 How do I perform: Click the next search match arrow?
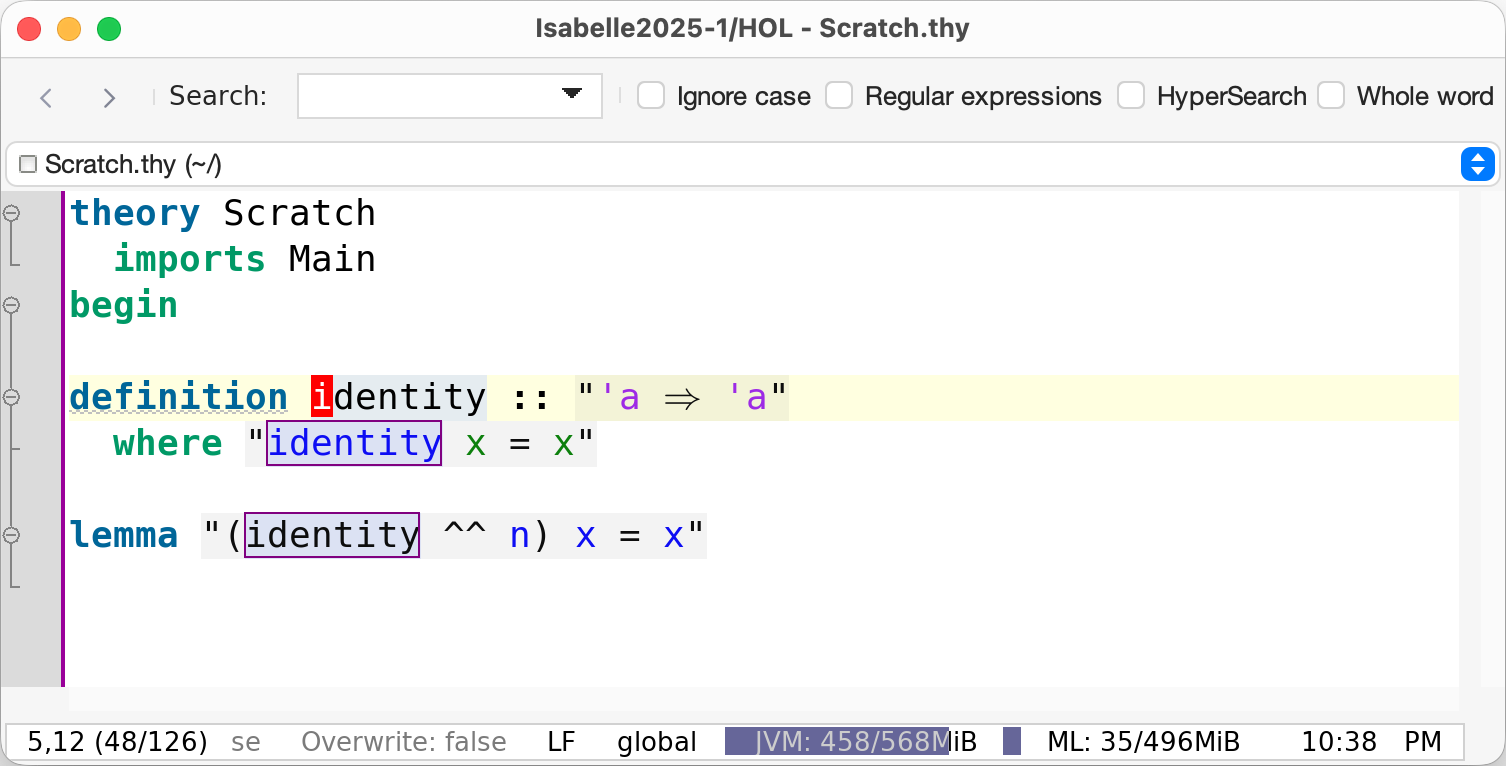(109, 97)
